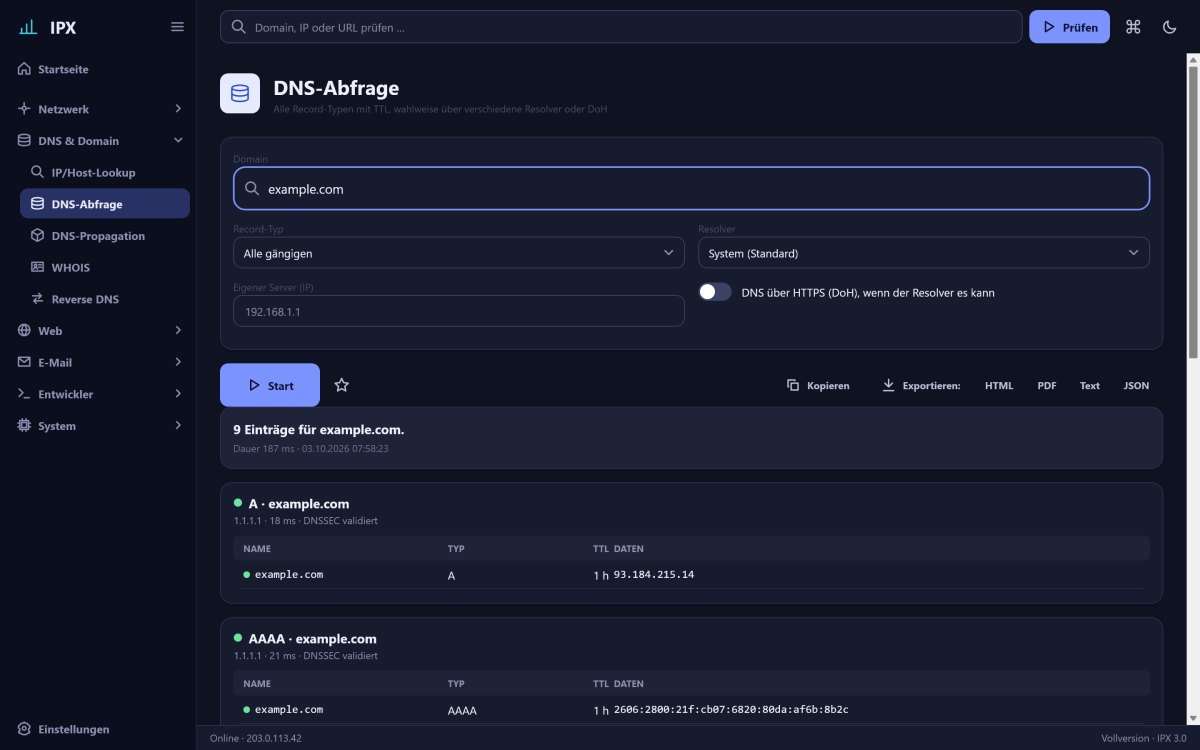Open the Record-Typ dropdown
The height and width of the screenshot is (750, 1200).
pos(459,253)
